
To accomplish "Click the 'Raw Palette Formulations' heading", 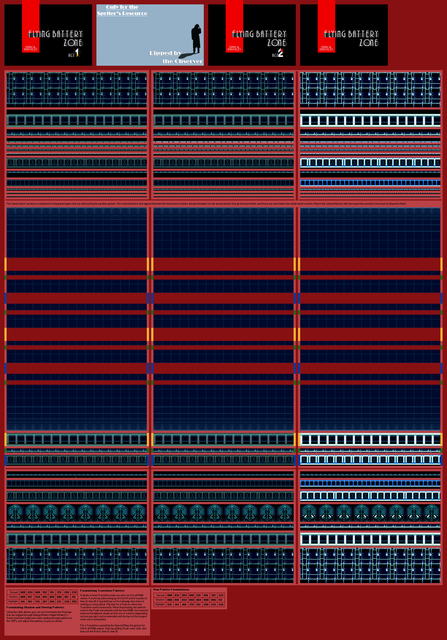I will pos(171,589).
